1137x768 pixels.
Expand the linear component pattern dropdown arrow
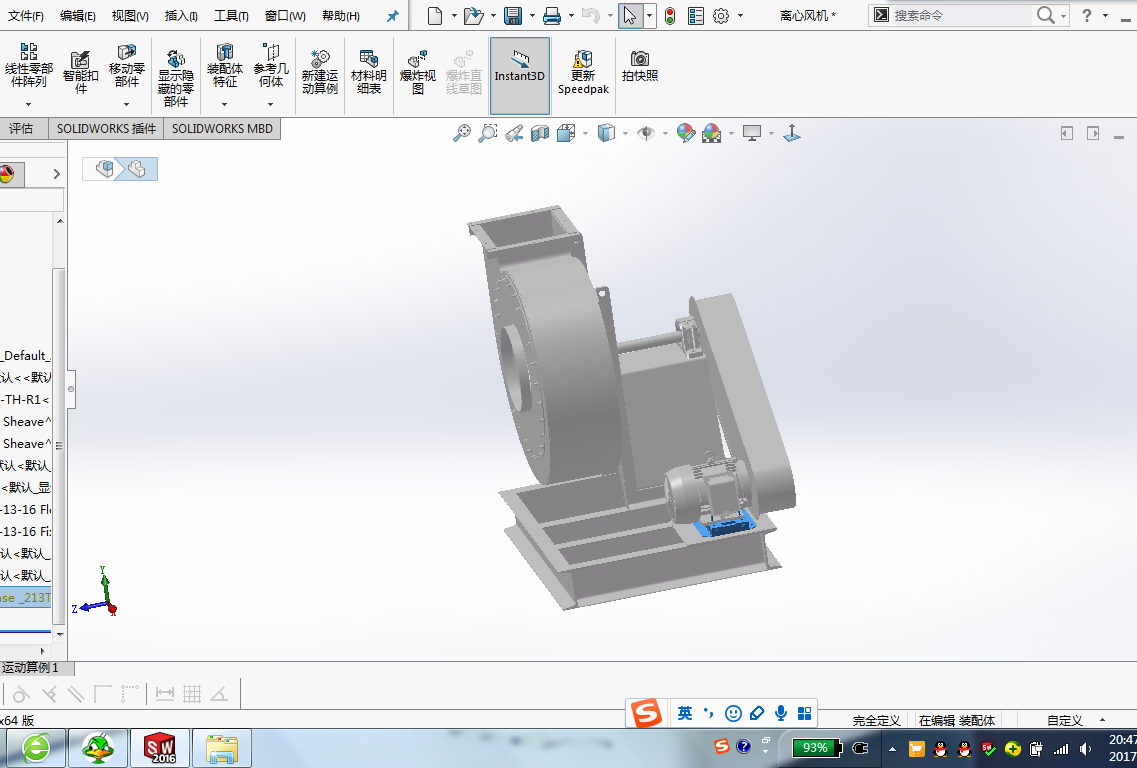click(x=28, y=104)
